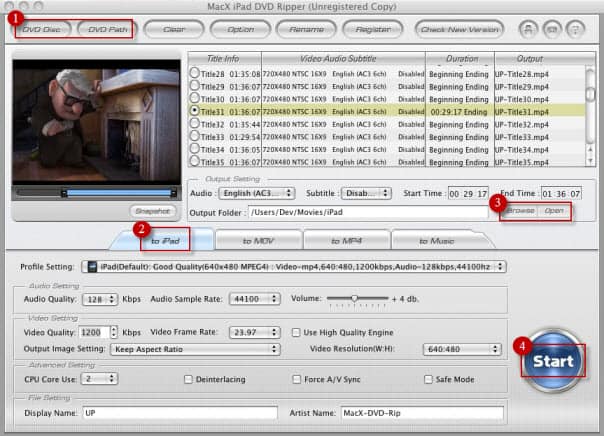
Task: Click the Volume slider handle
Action: click(x=354, y=298)
